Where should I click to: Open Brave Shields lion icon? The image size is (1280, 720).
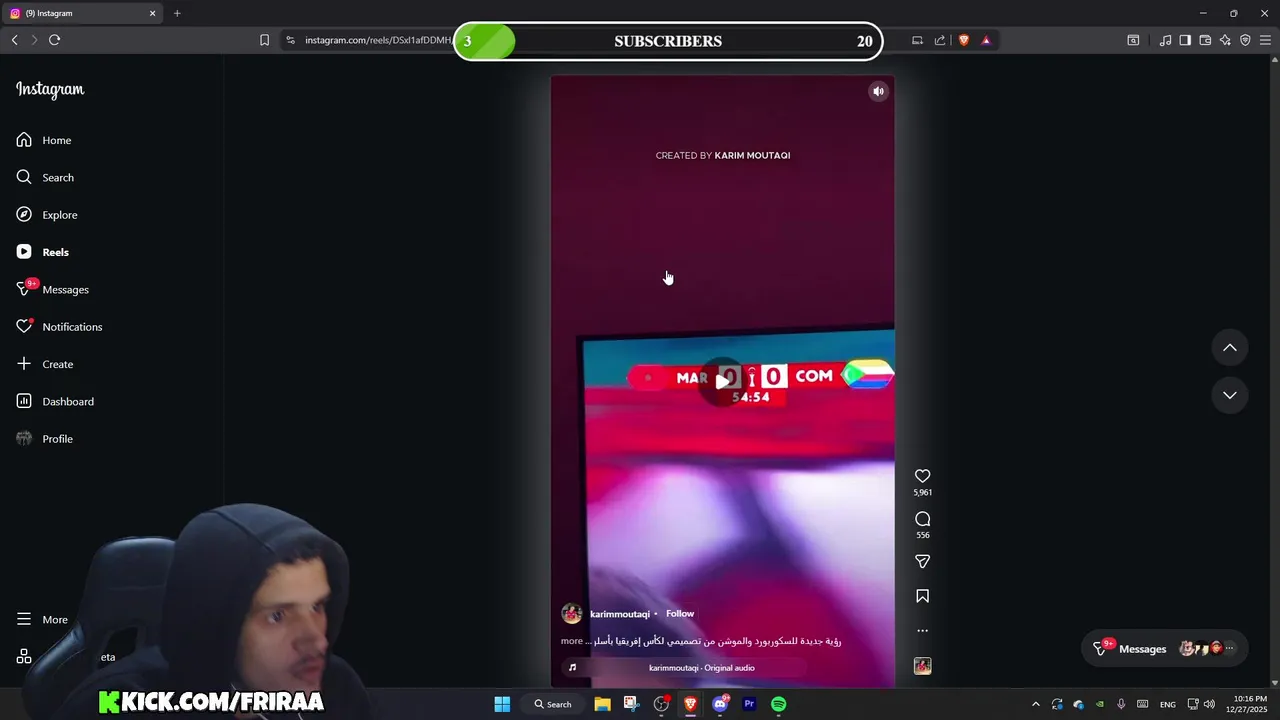(964, 40)
